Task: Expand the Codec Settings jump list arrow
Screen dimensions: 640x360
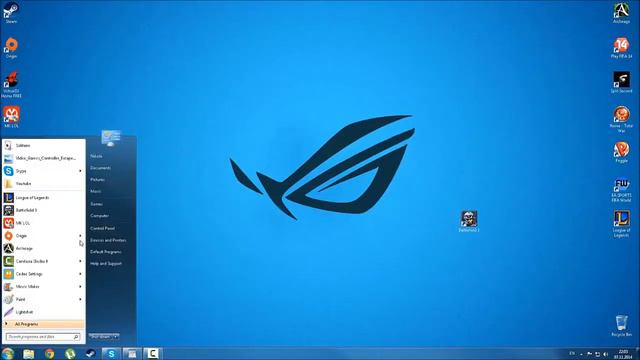Action: tap(80, 274)
